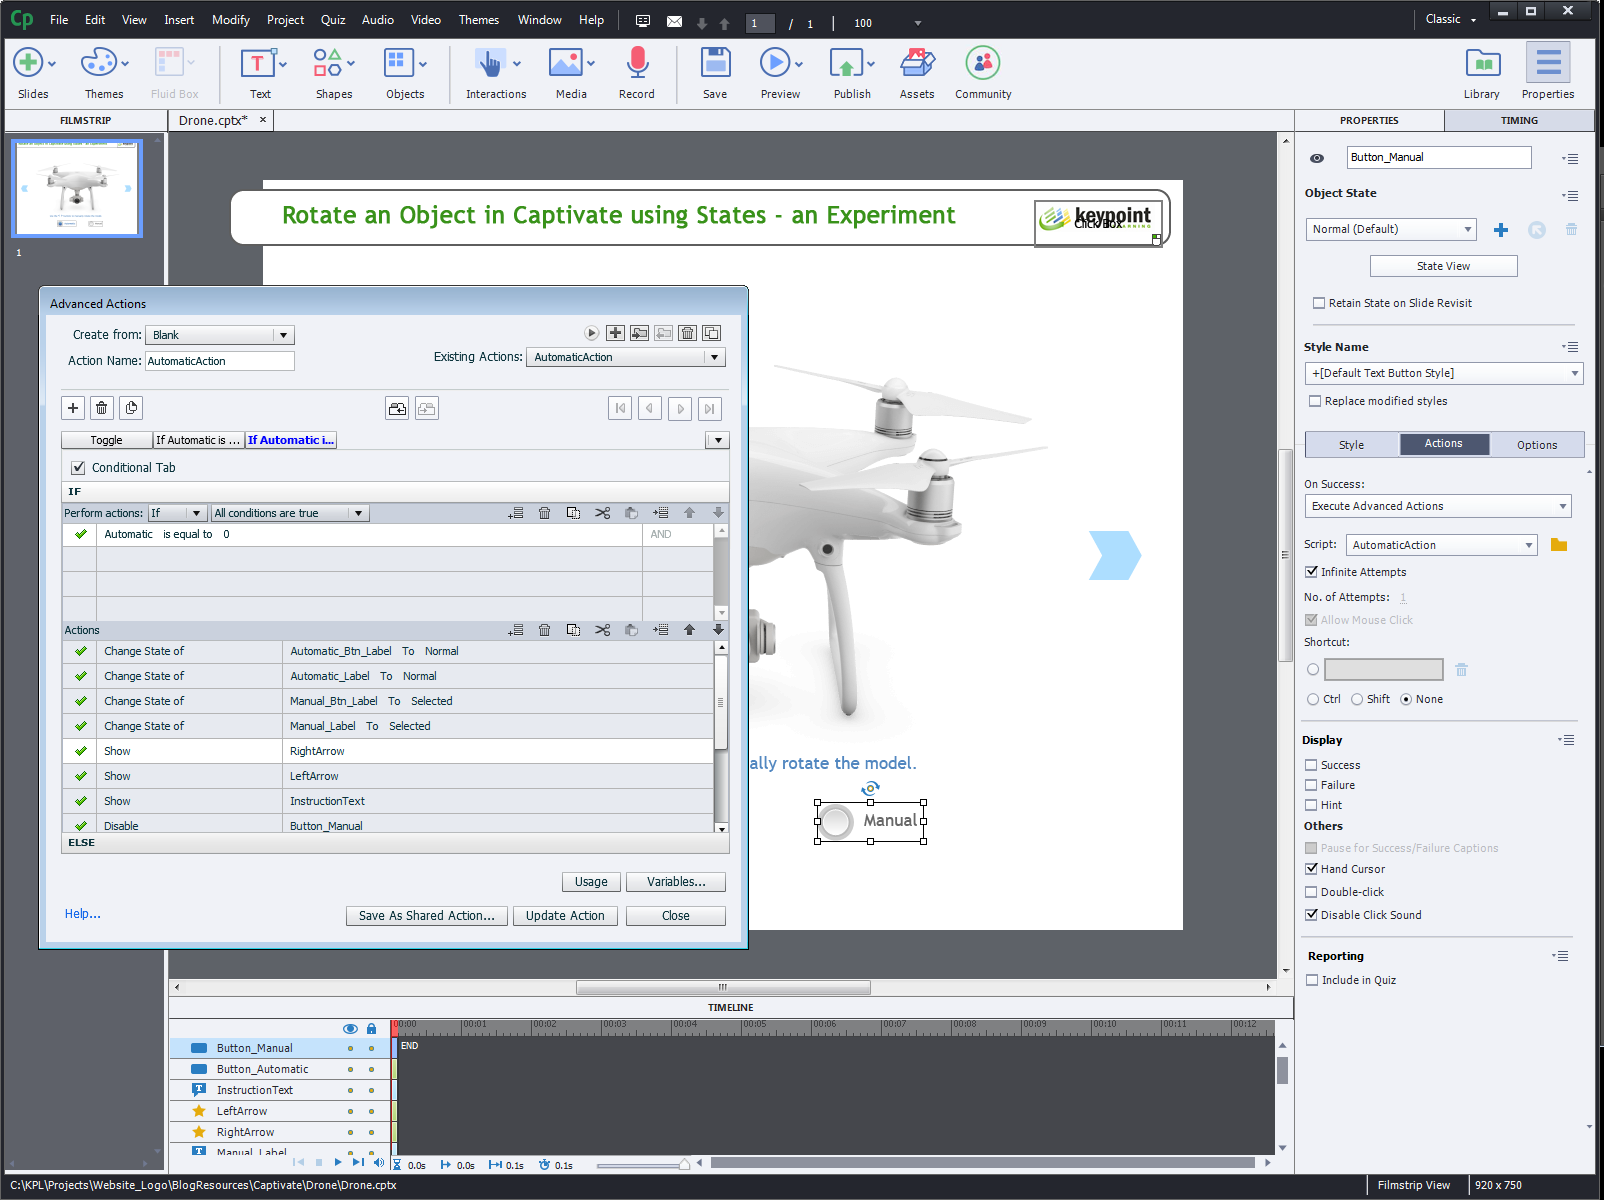Click the Update Action button
This screenshot has height=1200, width=1604.
565,916
